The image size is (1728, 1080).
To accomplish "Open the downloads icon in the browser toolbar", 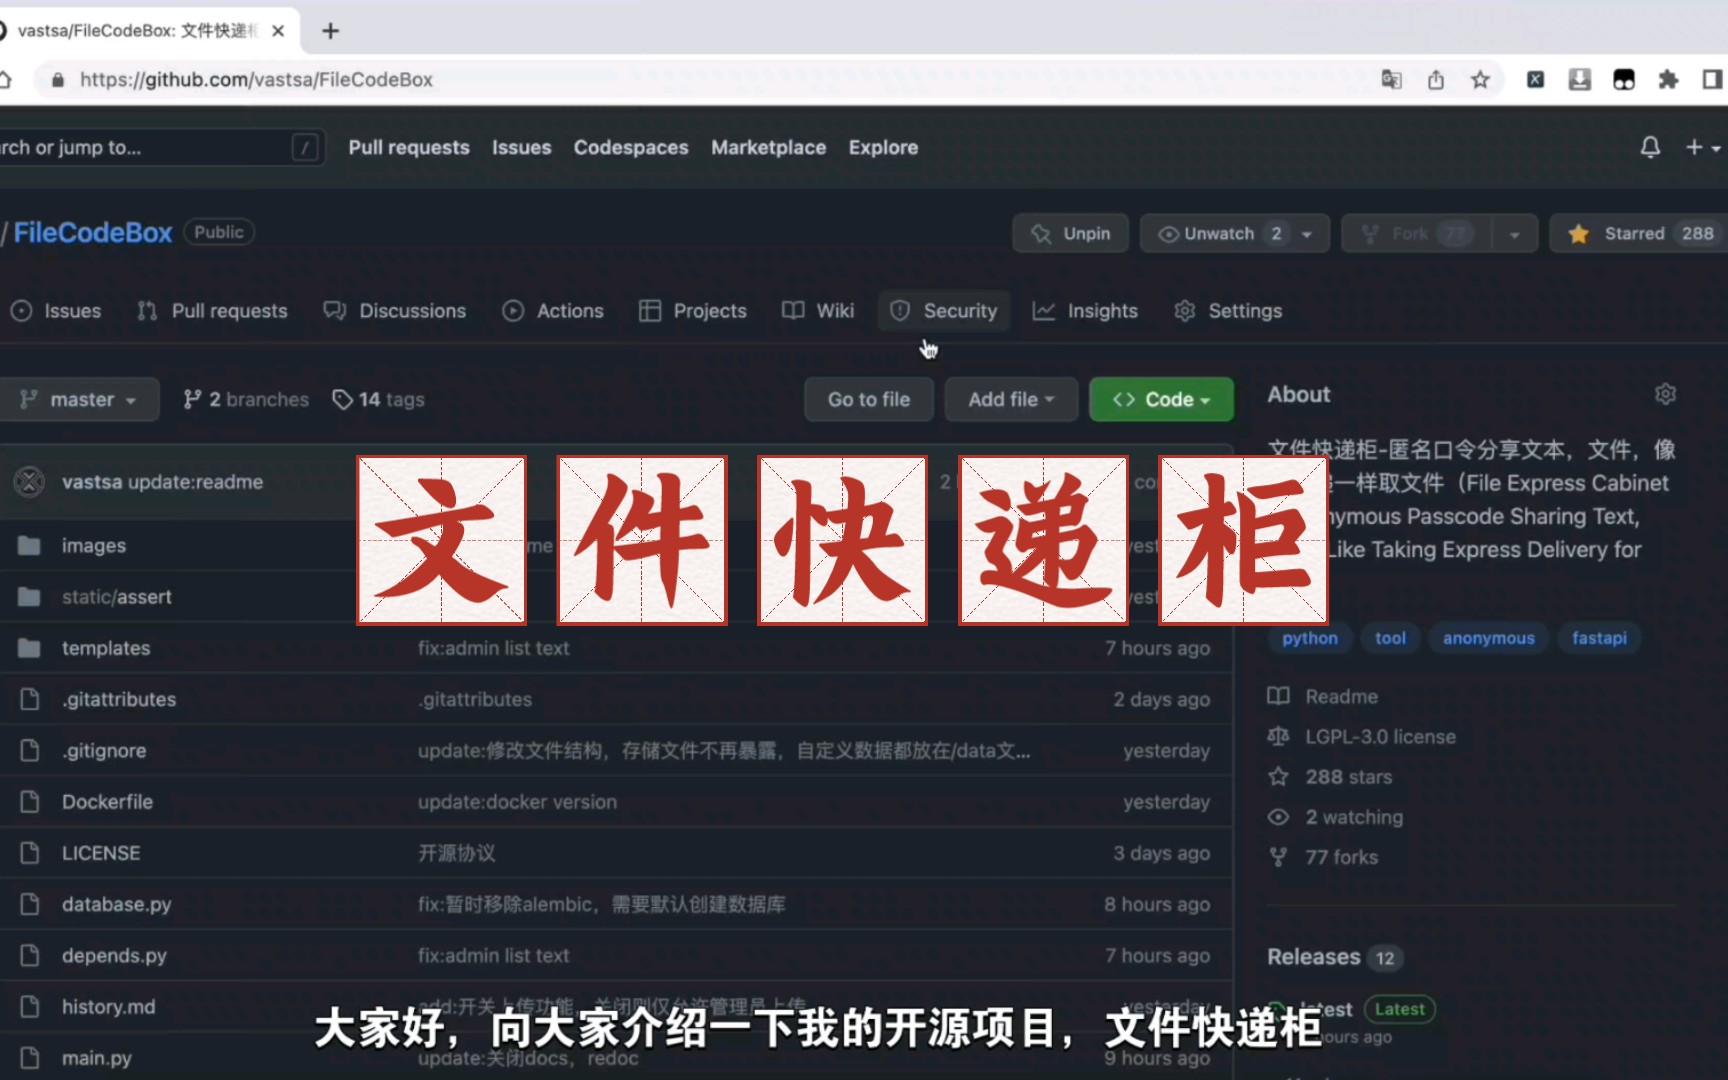I will (x=1580, y=79).
